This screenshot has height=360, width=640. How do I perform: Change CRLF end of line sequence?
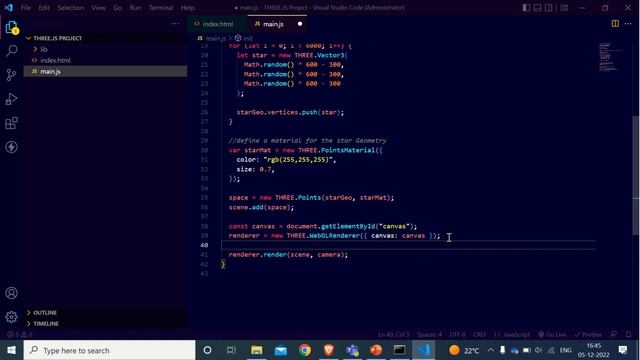(480, 335)
